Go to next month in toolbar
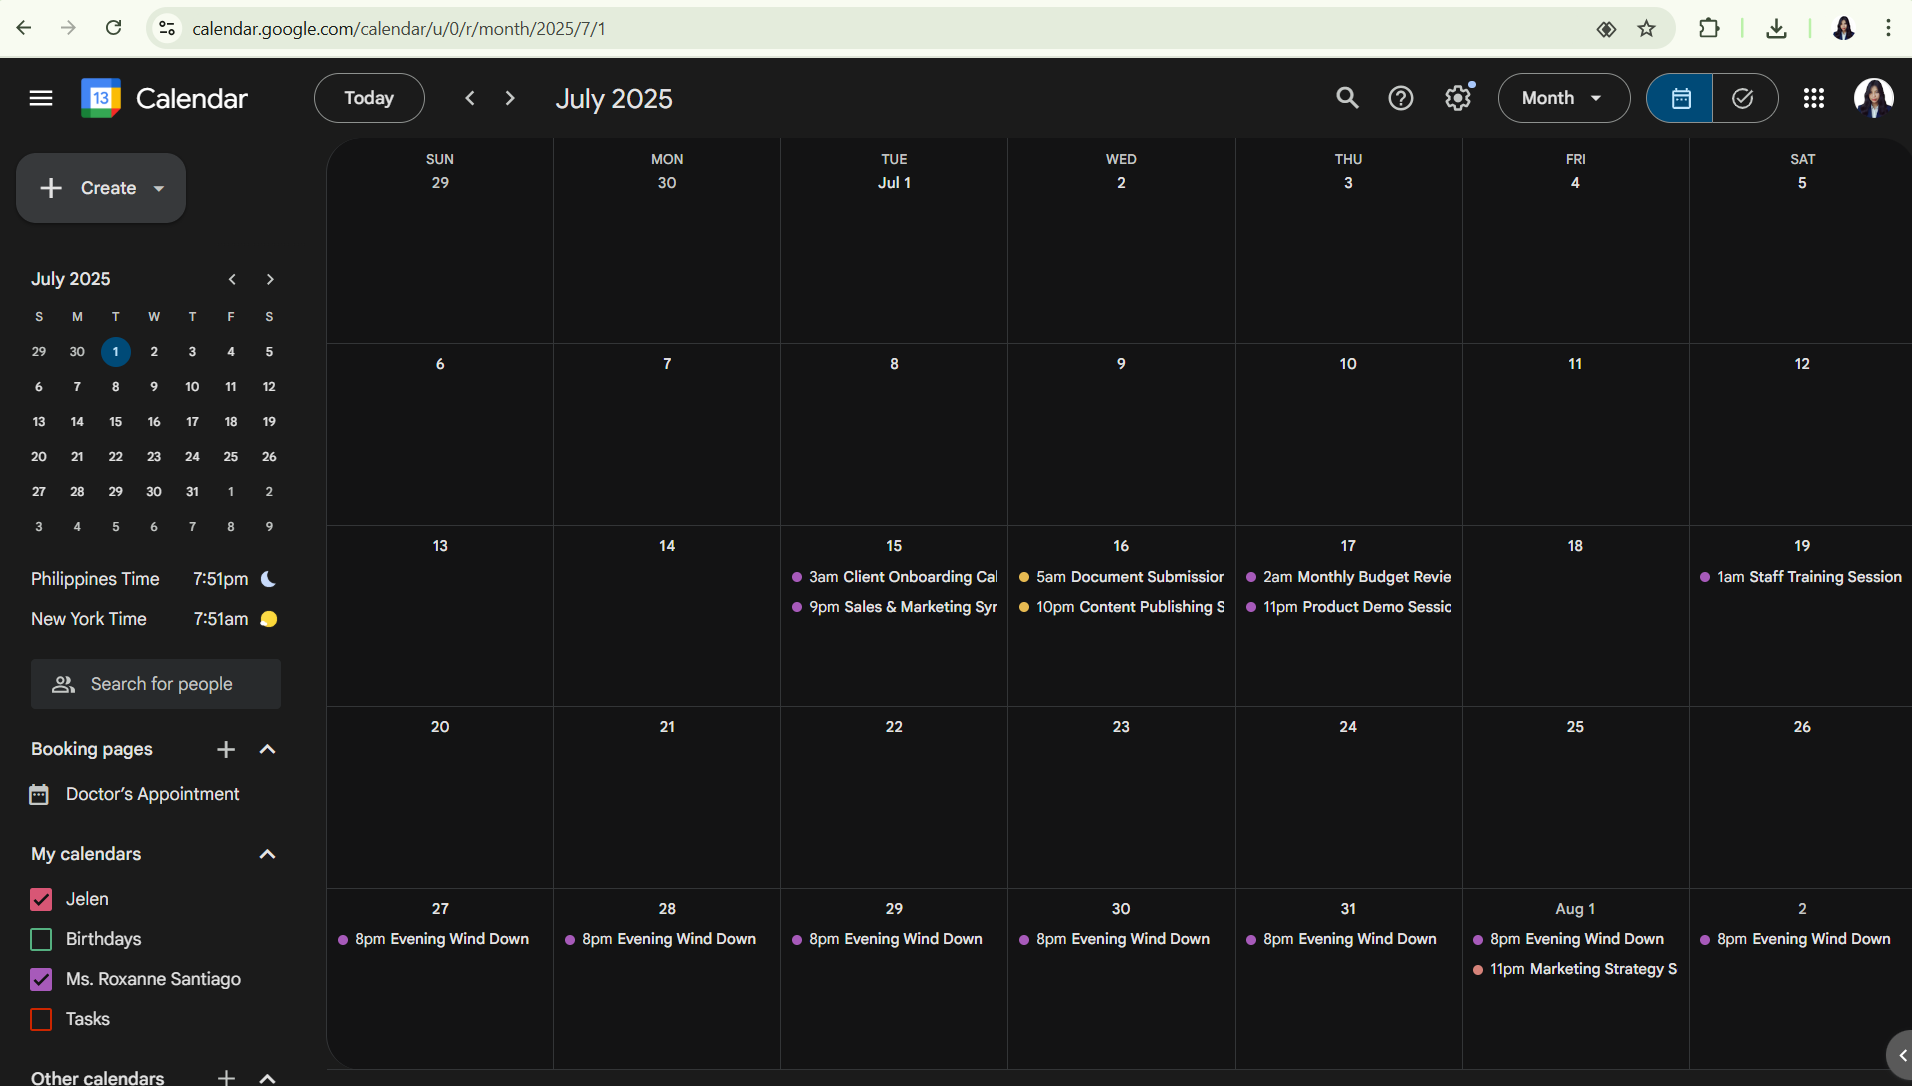Screen dimensions: 1912x1086 click(x=510, y=98)
